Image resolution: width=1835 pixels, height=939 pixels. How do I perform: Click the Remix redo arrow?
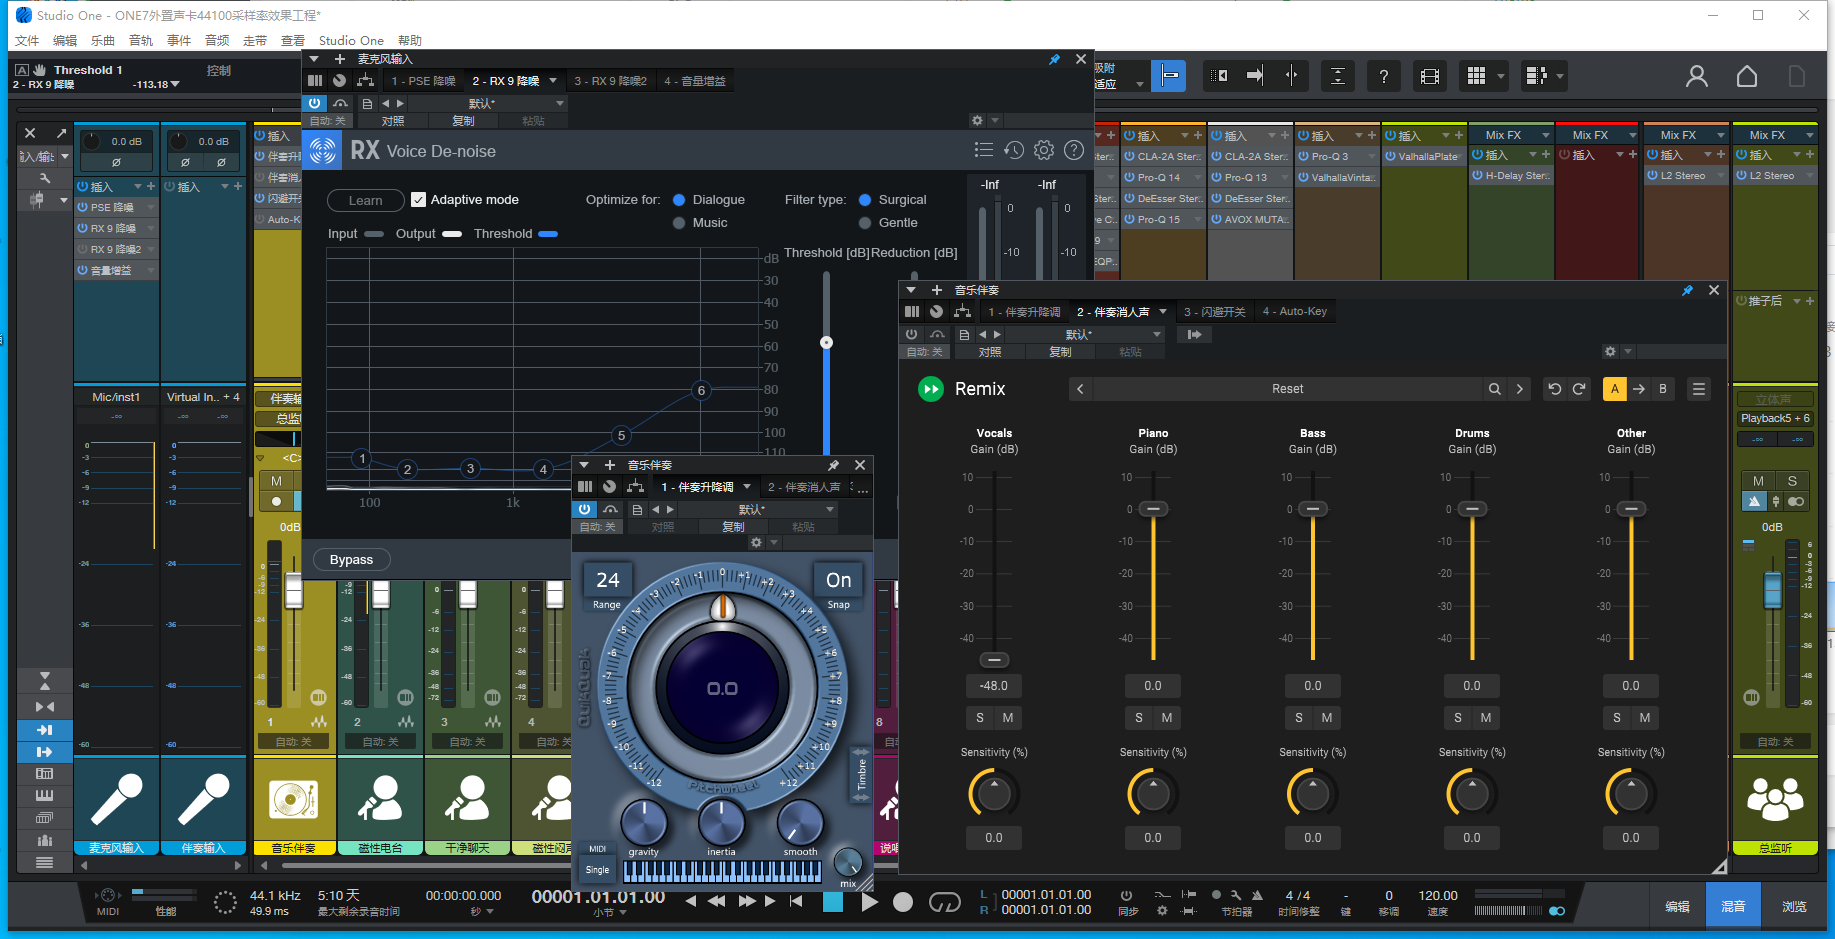(1579, 389)
